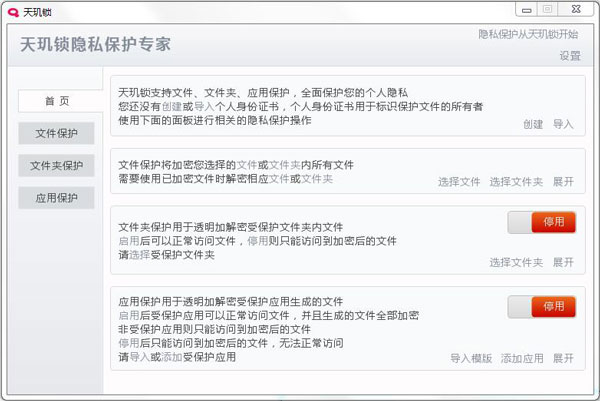
Task: Click the inline 导入 link in certificate text
Action: pos(204,106)
